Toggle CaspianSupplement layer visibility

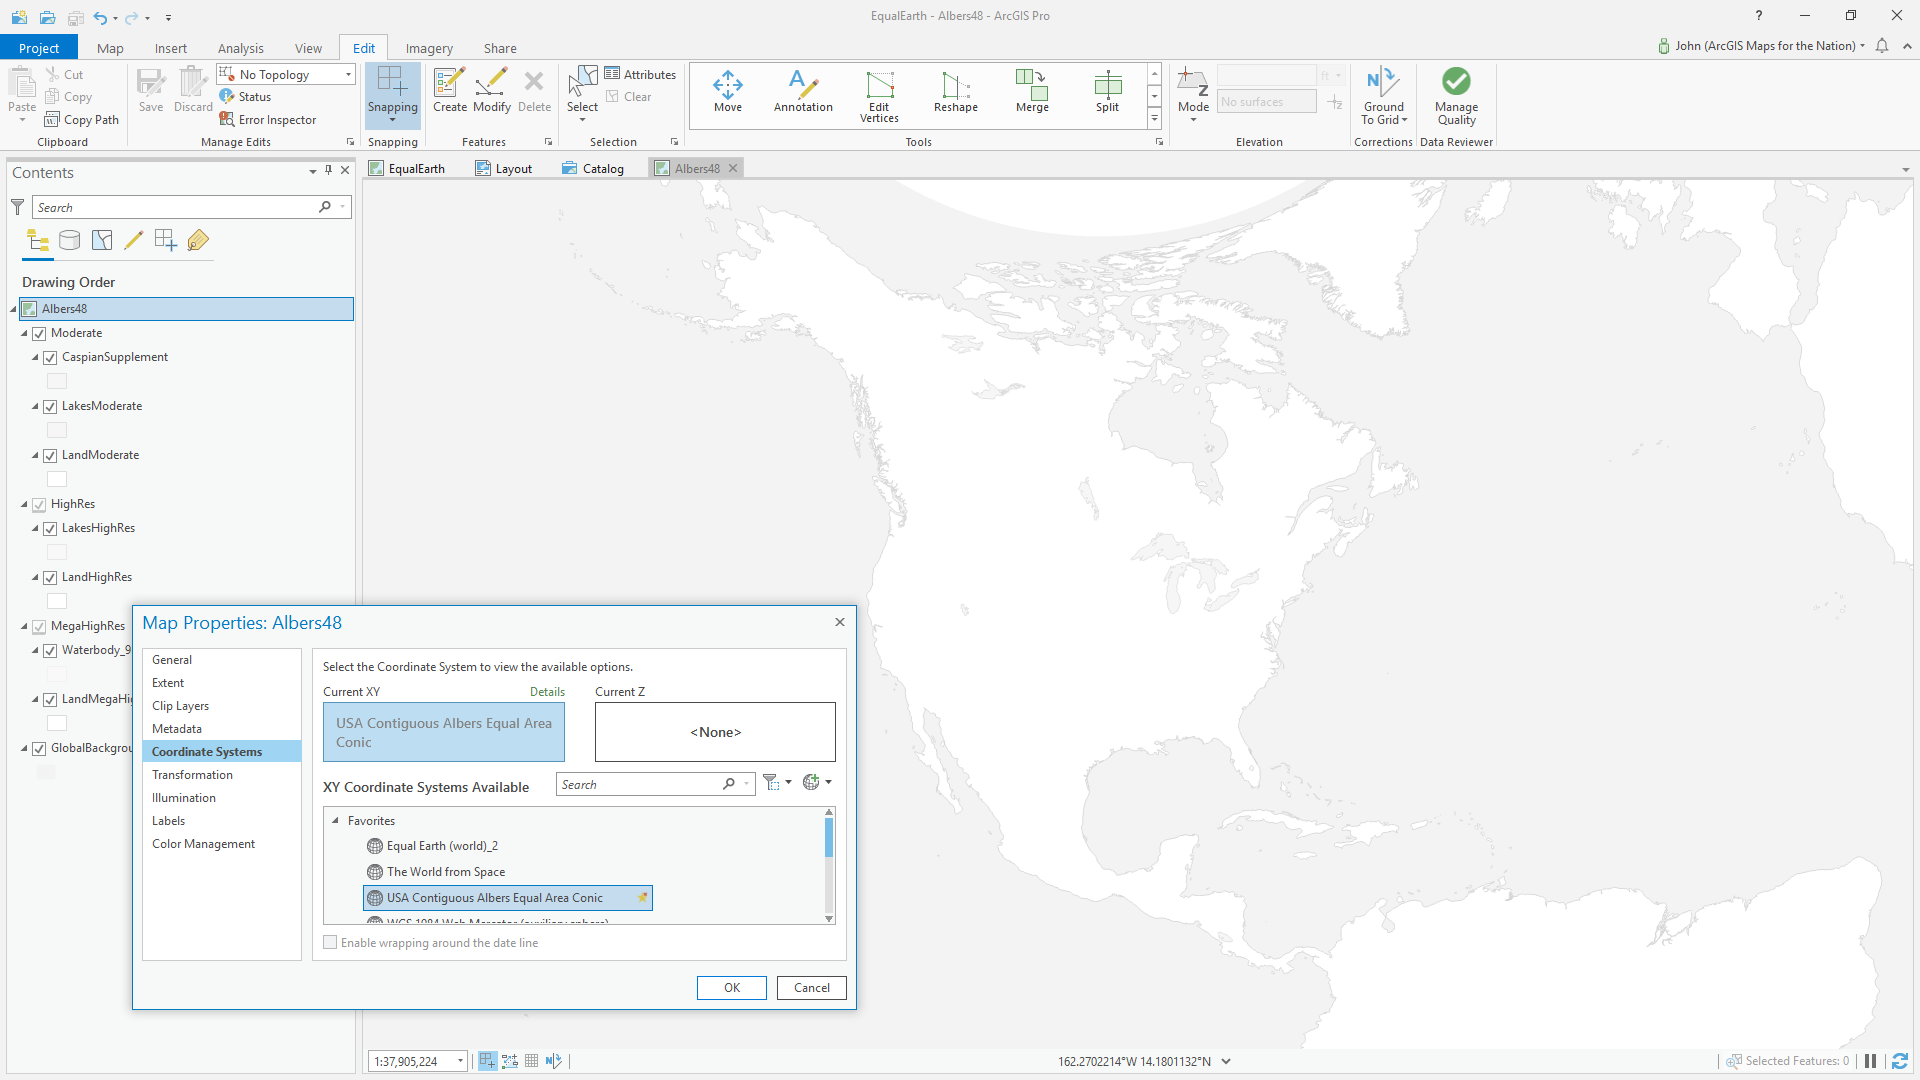50,357
